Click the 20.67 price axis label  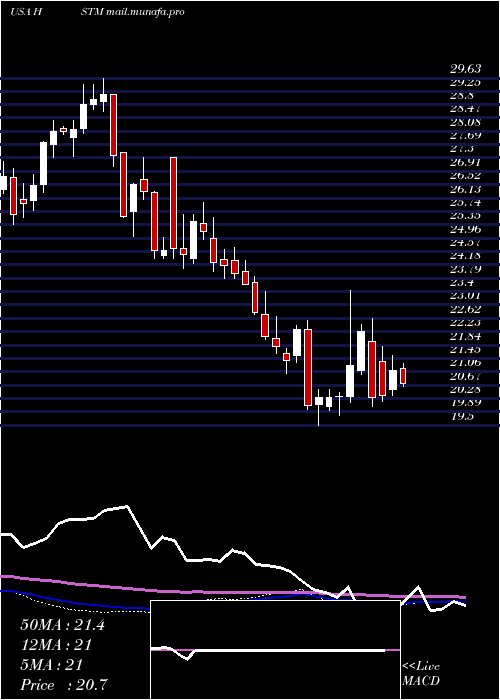click(x=465, y=376)
